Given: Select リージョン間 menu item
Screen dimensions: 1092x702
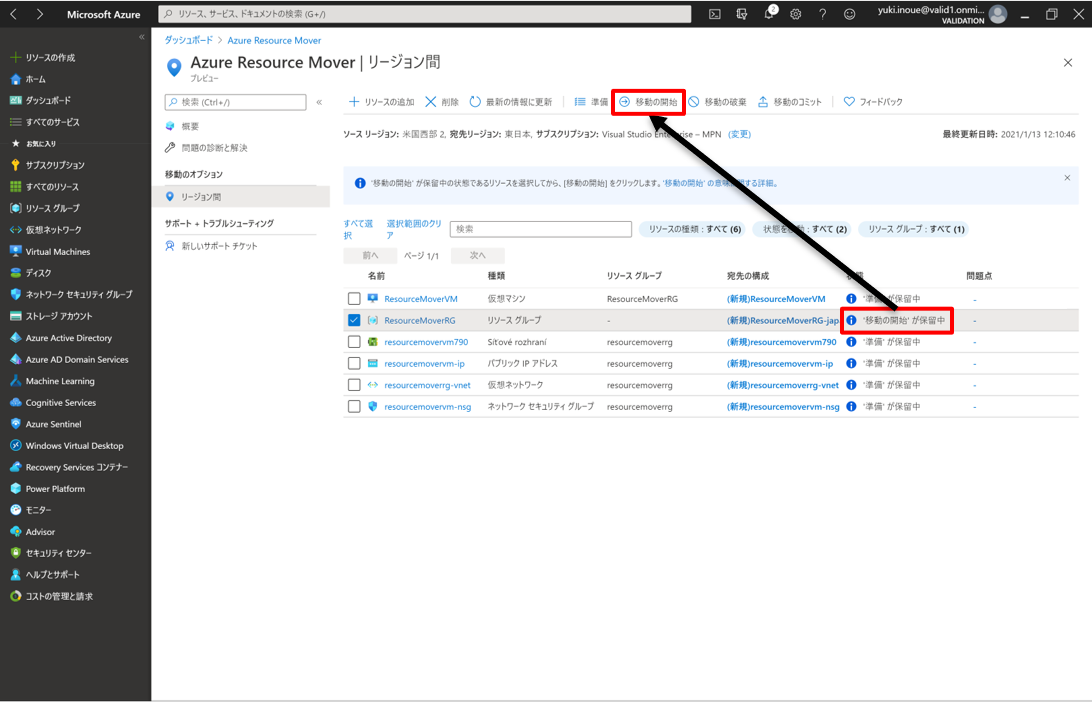Looking at the screenshot, I should click(x=240, y=197).
